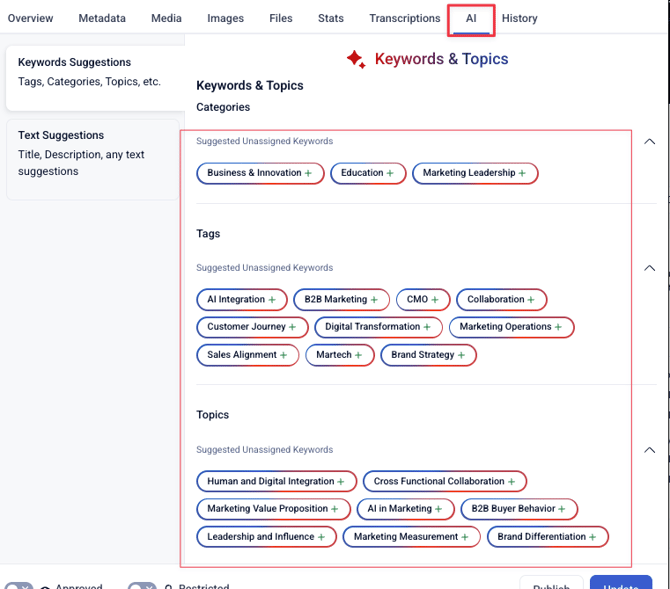The width and height of the screenshot is (670, 589).
Task: Click the sparkle icon beside Keywords & Topics
Action: (355, 60)
